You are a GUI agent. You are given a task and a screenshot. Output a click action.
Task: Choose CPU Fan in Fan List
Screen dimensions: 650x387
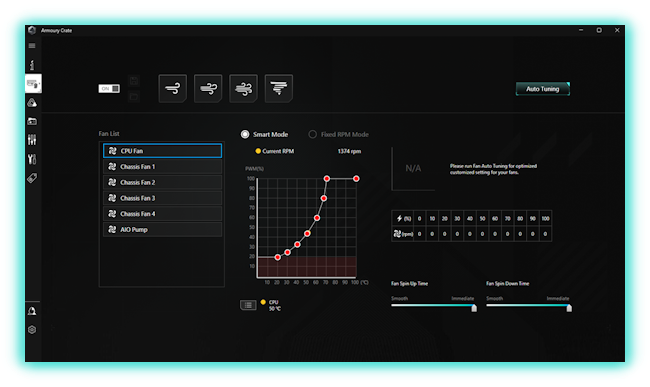(x=162, y=151)
